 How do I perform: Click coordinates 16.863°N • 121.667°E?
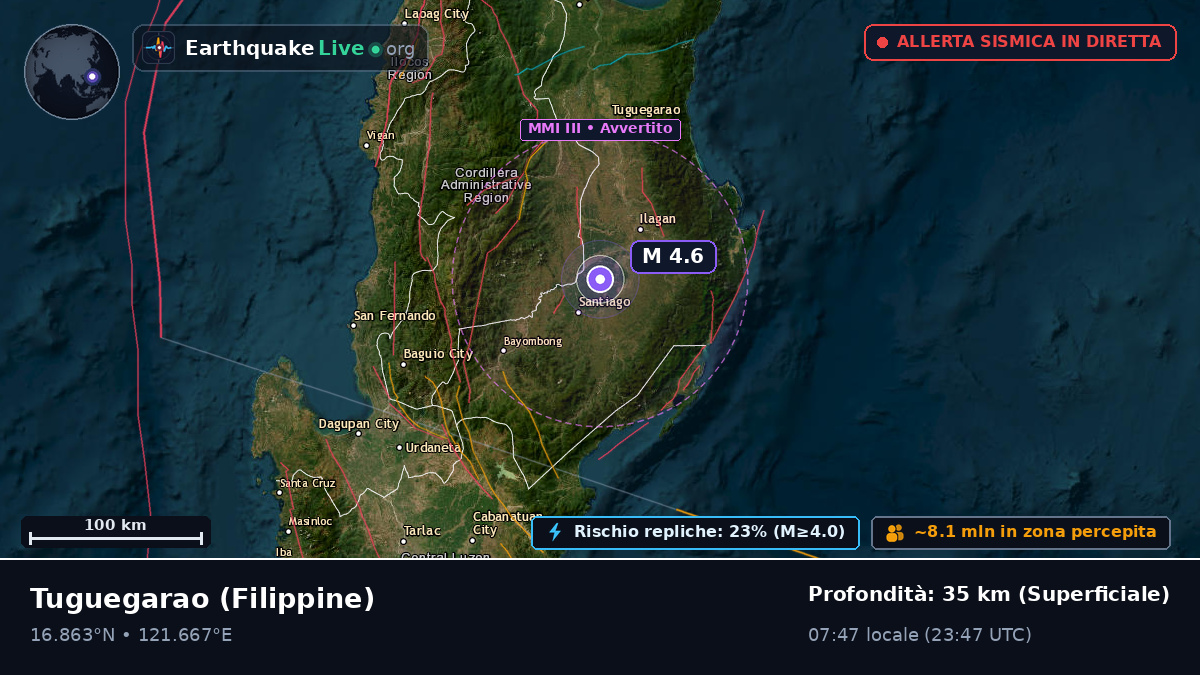tap(131, 635)
